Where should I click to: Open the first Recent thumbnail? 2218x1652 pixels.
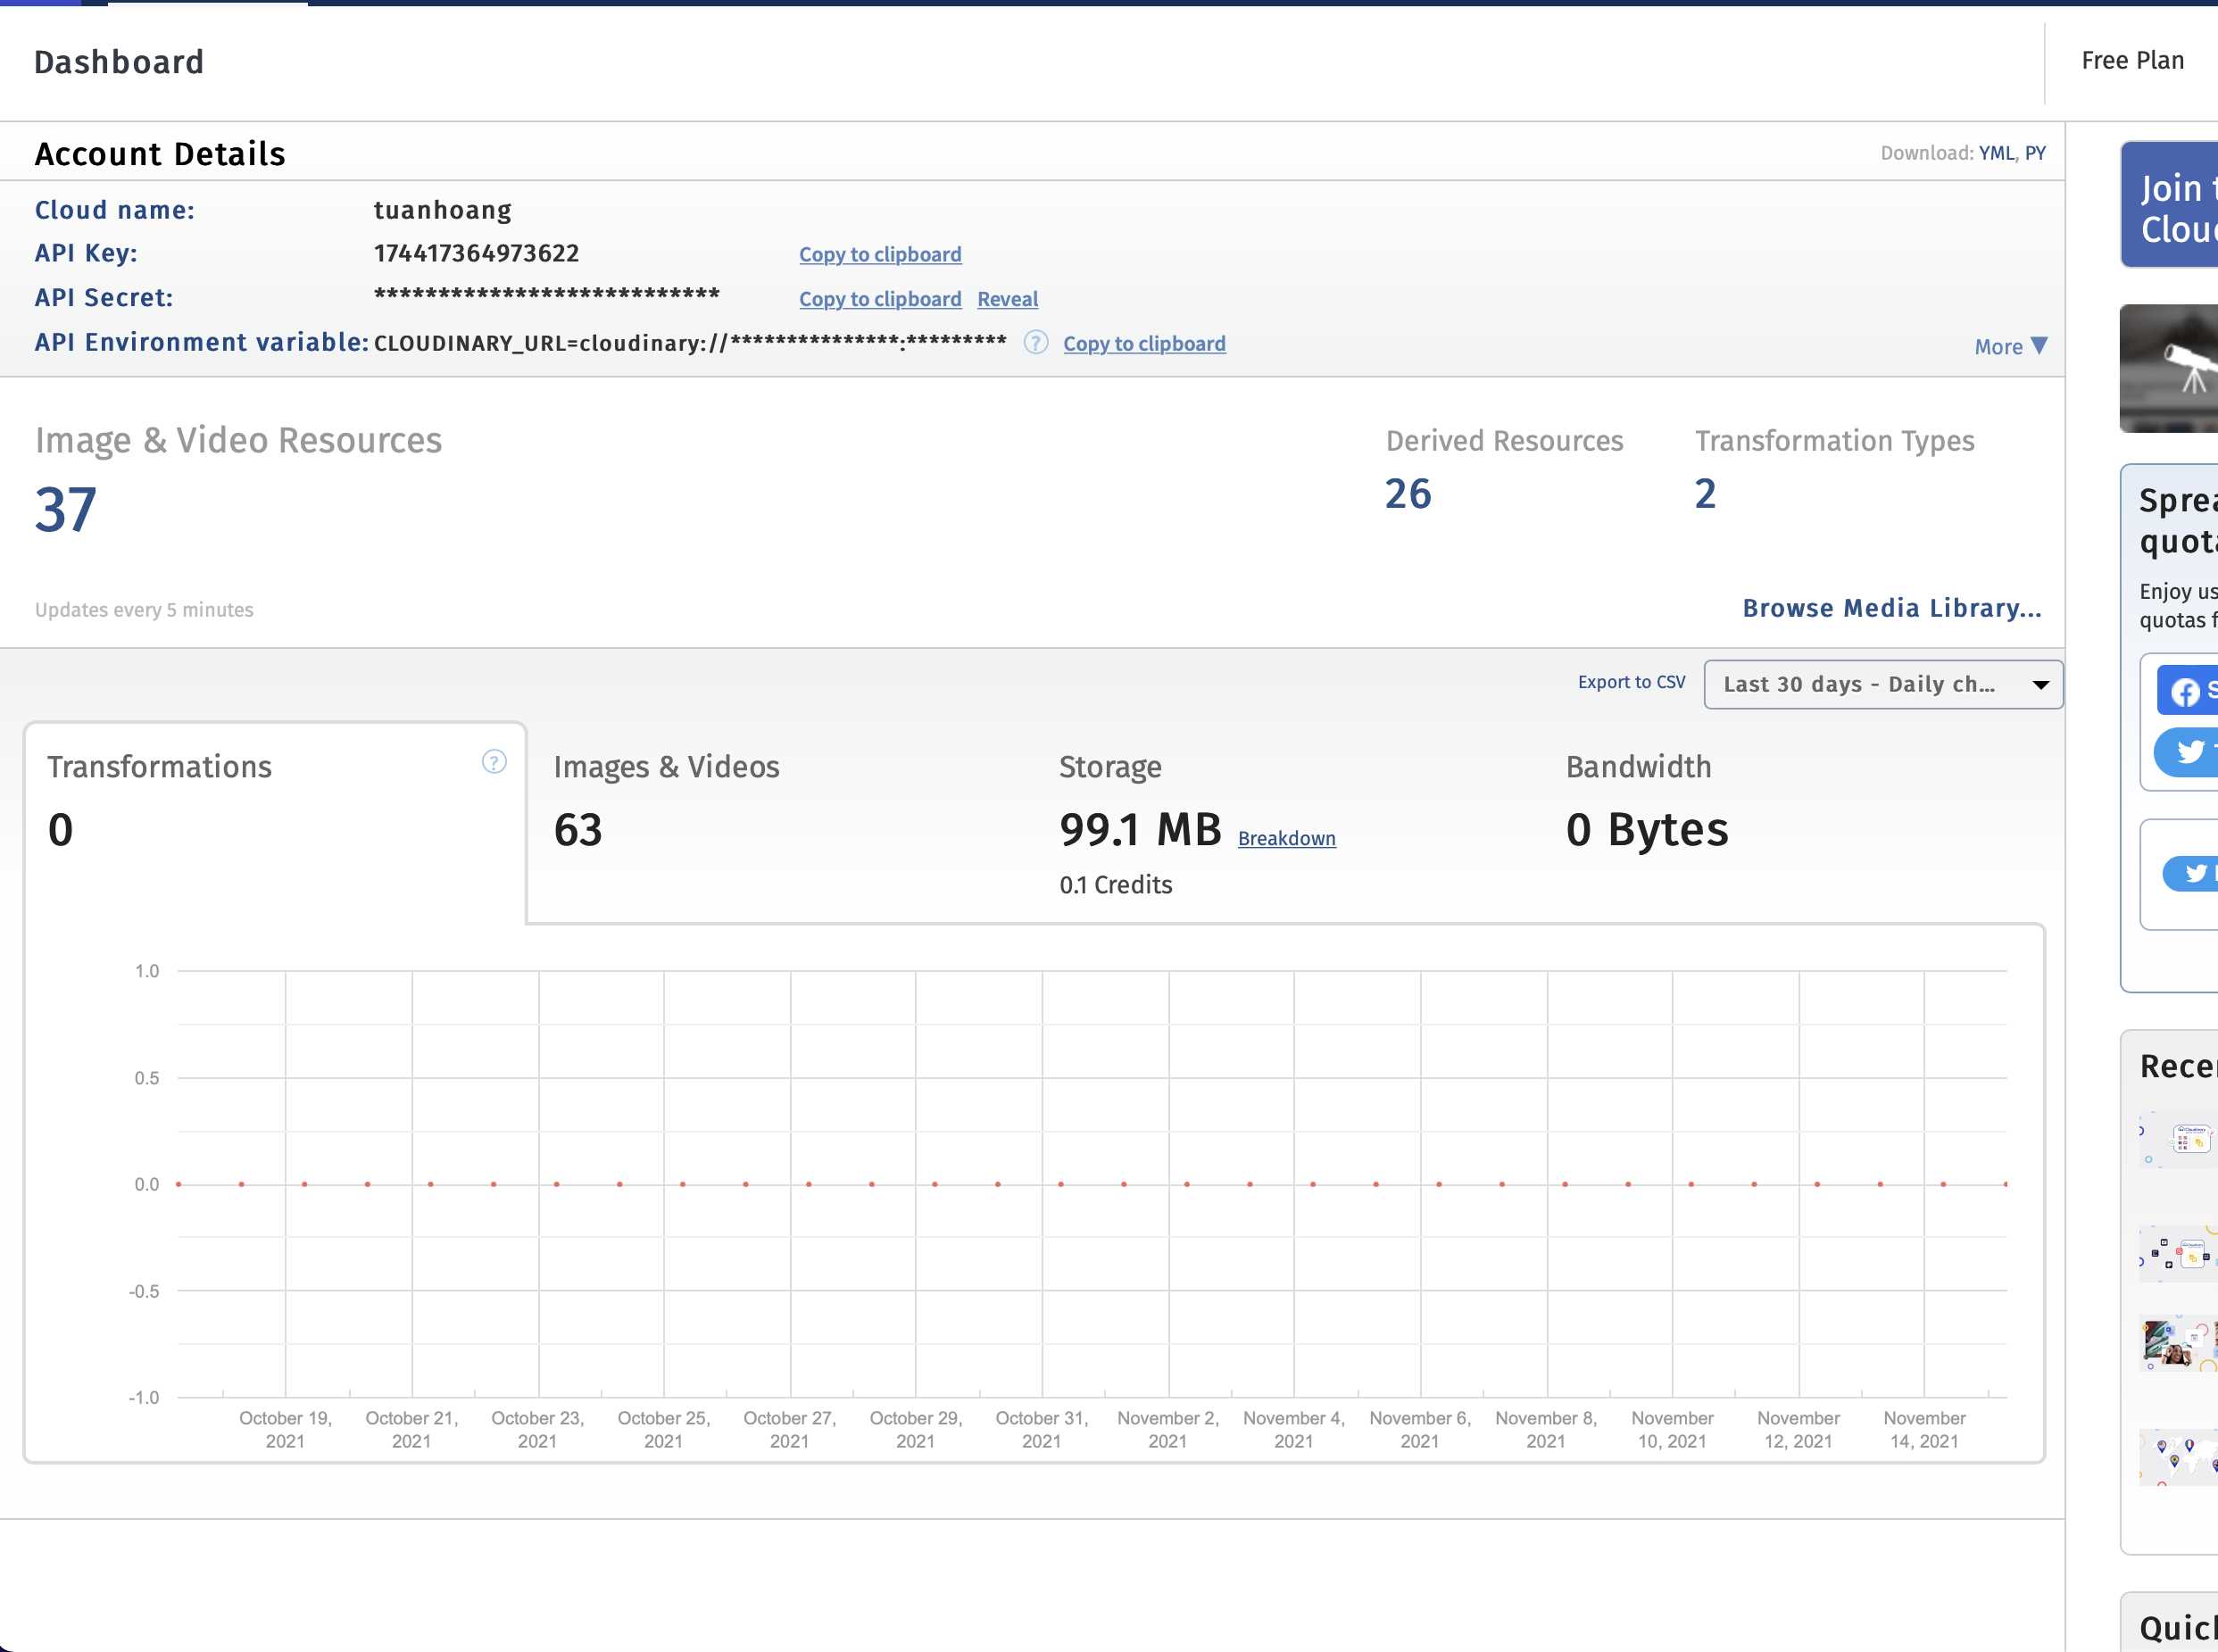click(x=2179, y=1140)
